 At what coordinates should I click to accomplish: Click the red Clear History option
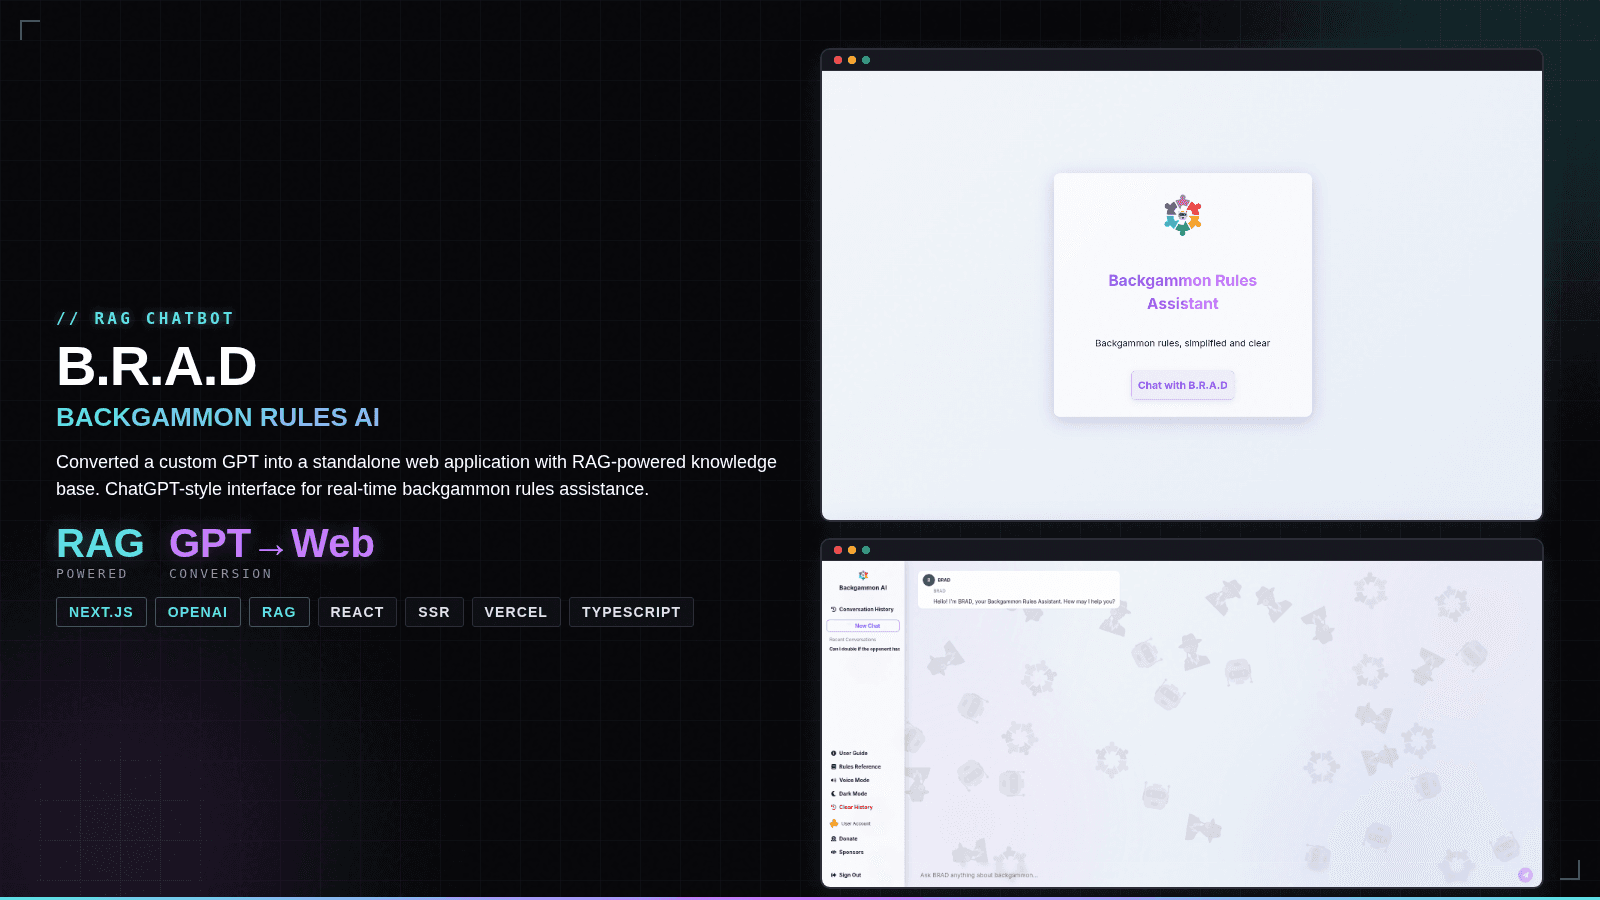pyautogui.click(x=855, y=807)
